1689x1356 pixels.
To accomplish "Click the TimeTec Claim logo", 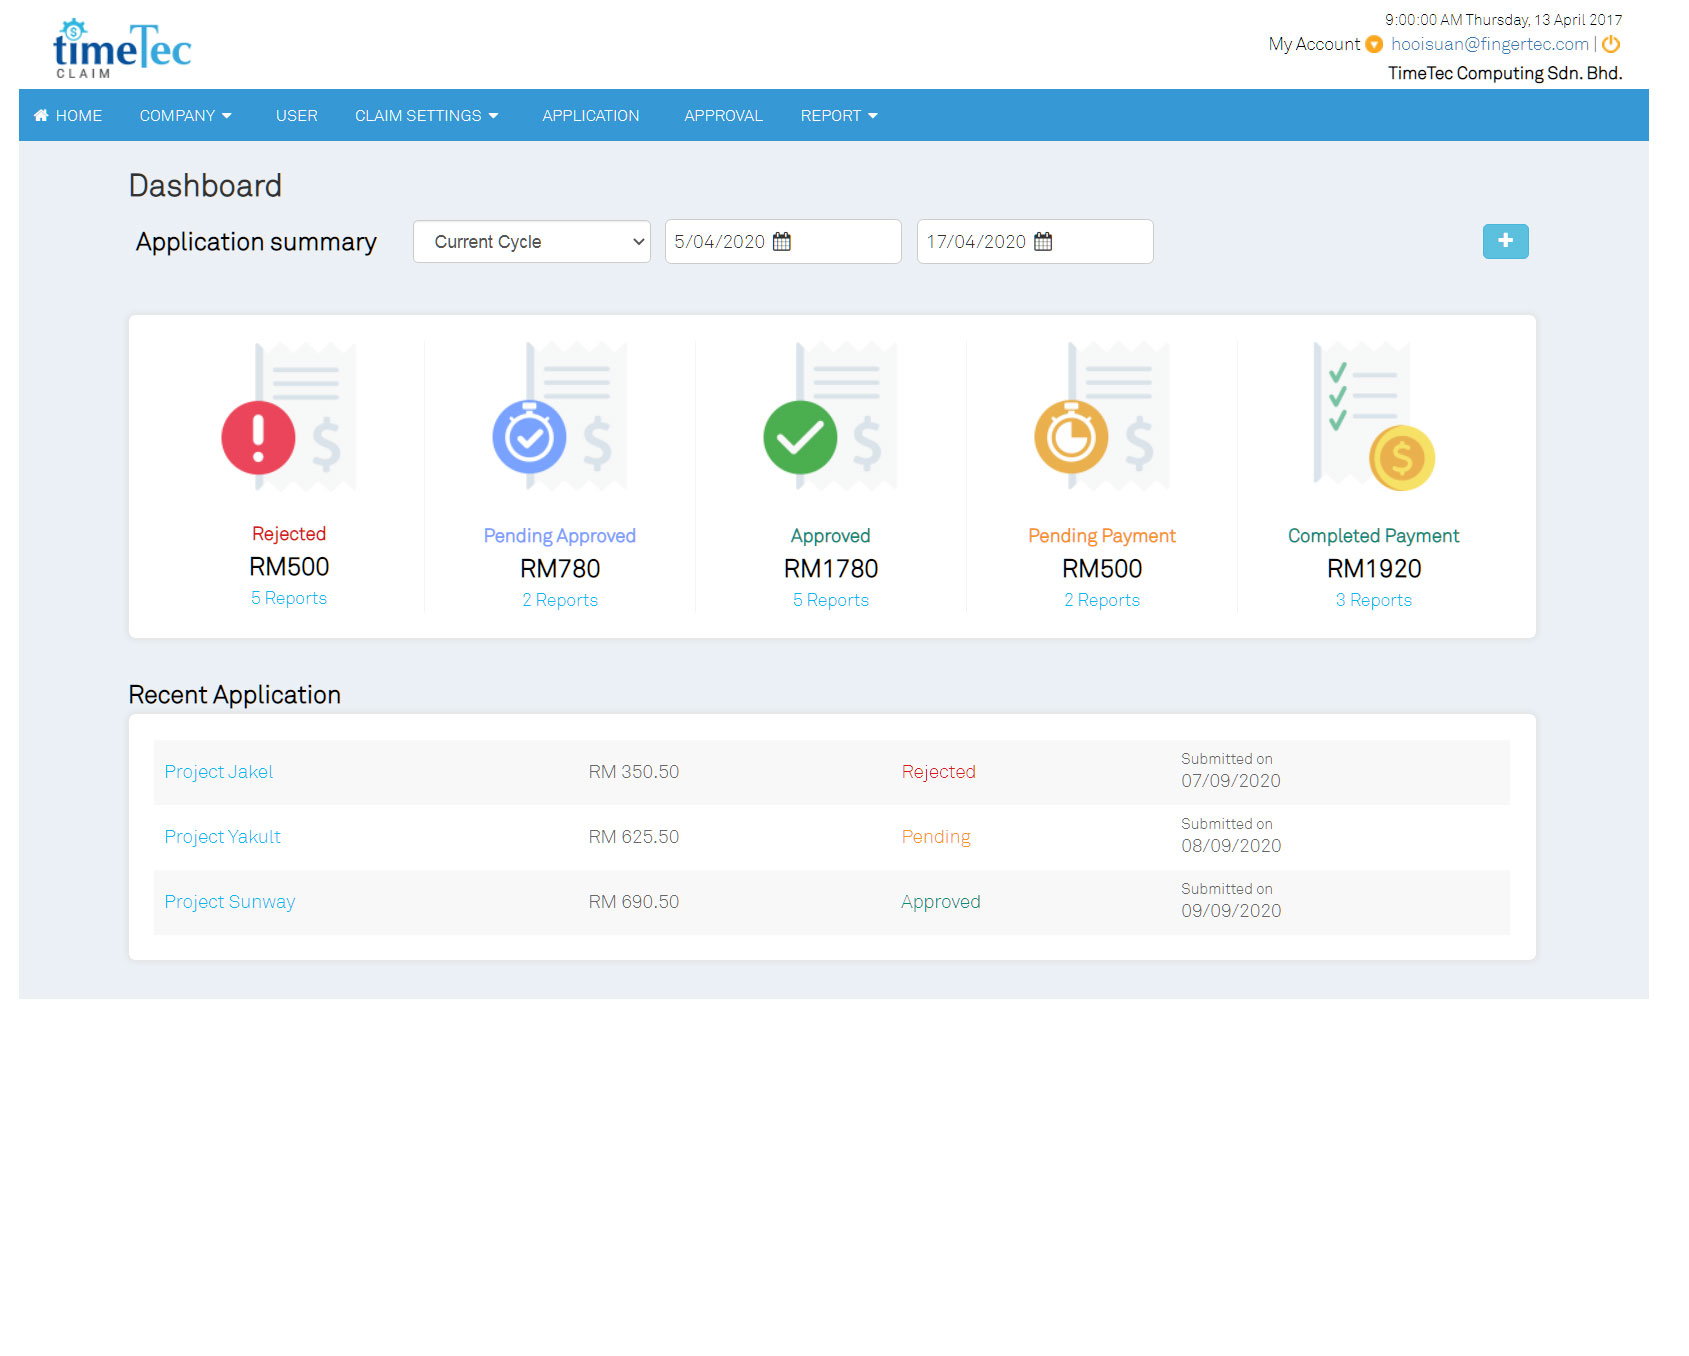I will (122, 48).
